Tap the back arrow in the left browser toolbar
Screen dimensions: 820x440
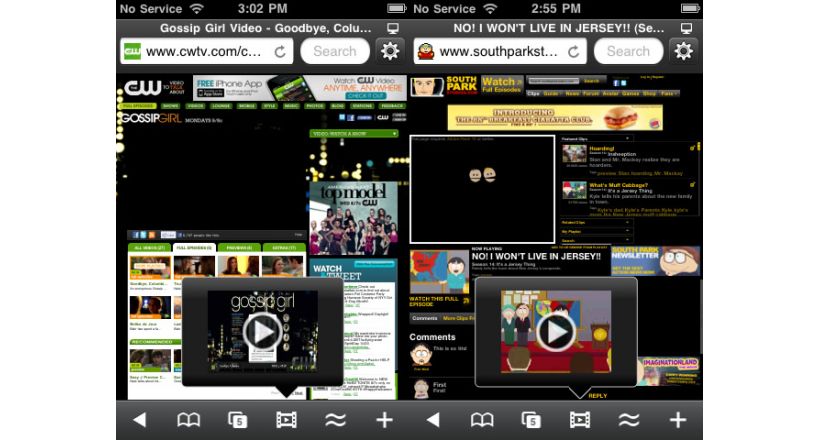pos(140,420)
